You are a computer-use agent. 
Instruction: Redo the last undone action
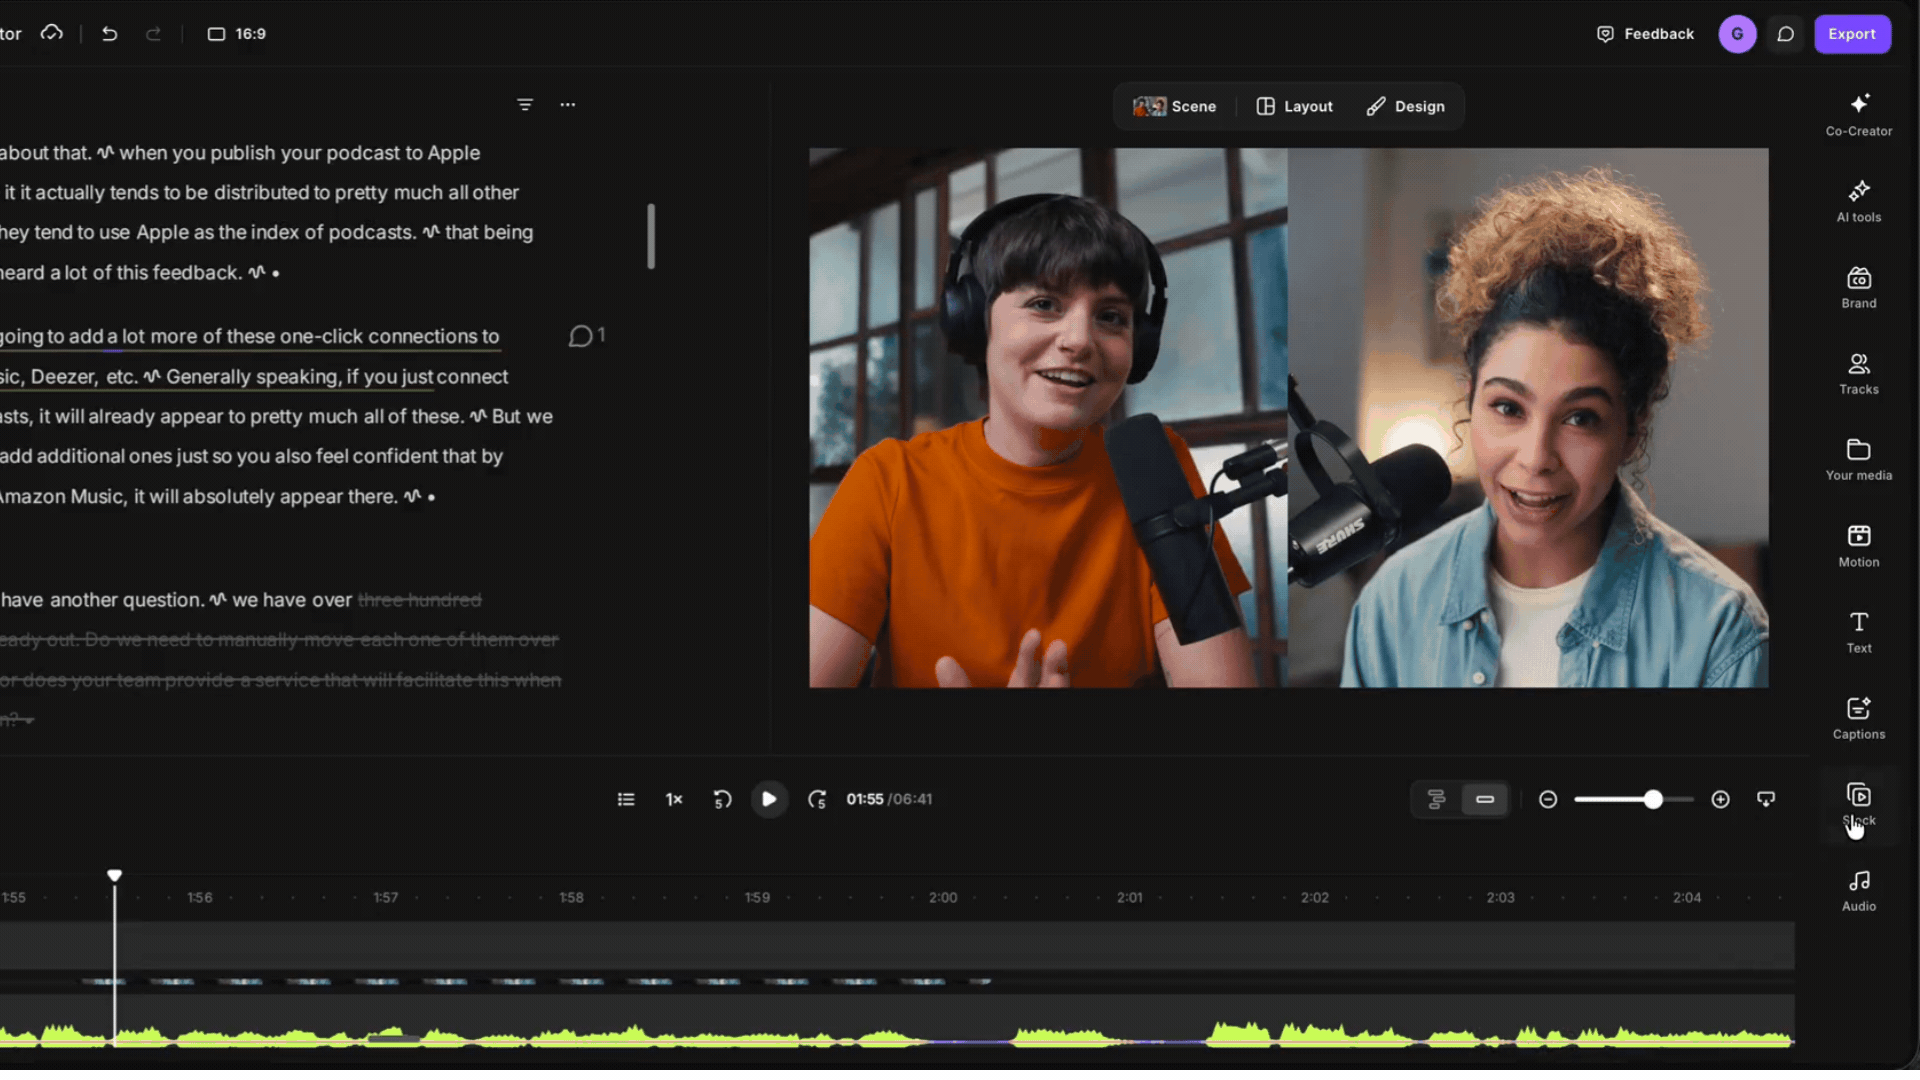[153, 34]
